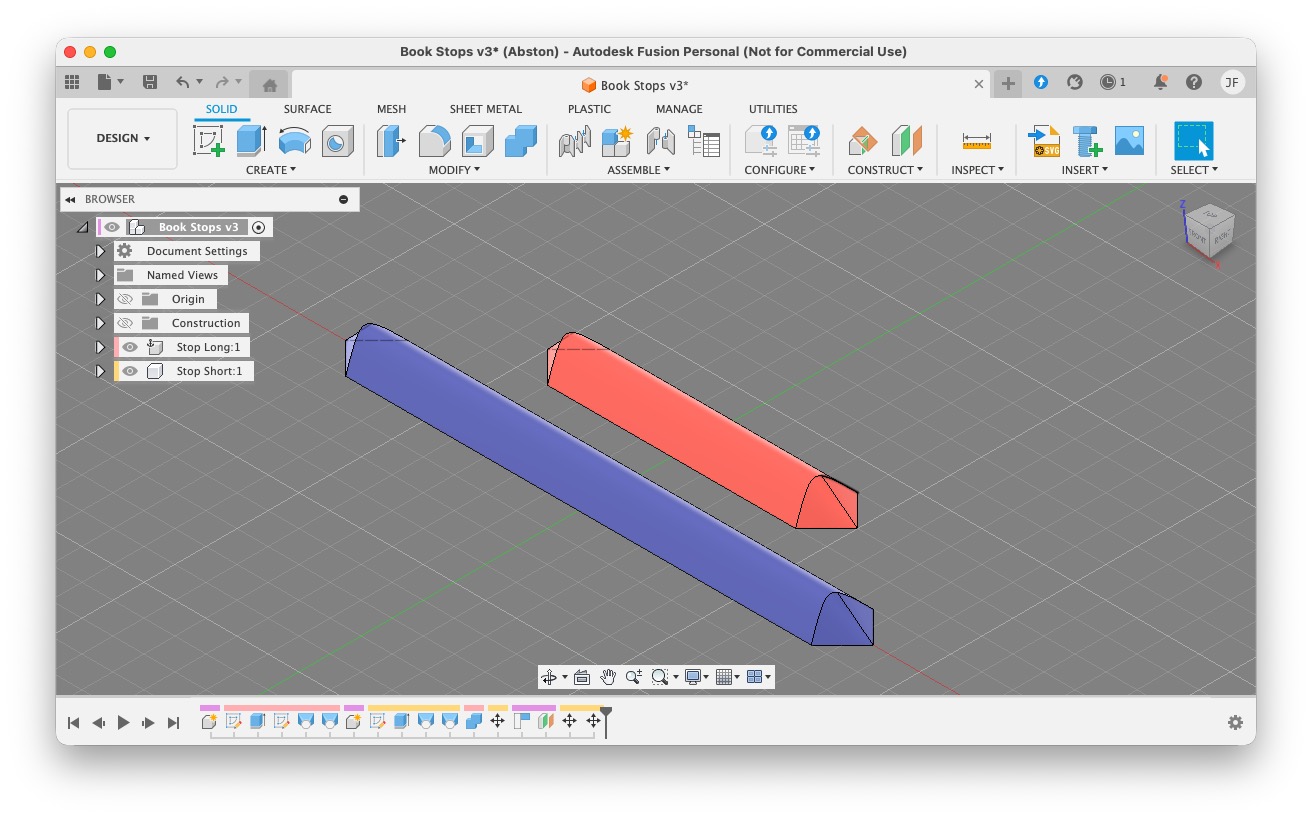
Task: Switch to the MESH tab
Action: 391,109
